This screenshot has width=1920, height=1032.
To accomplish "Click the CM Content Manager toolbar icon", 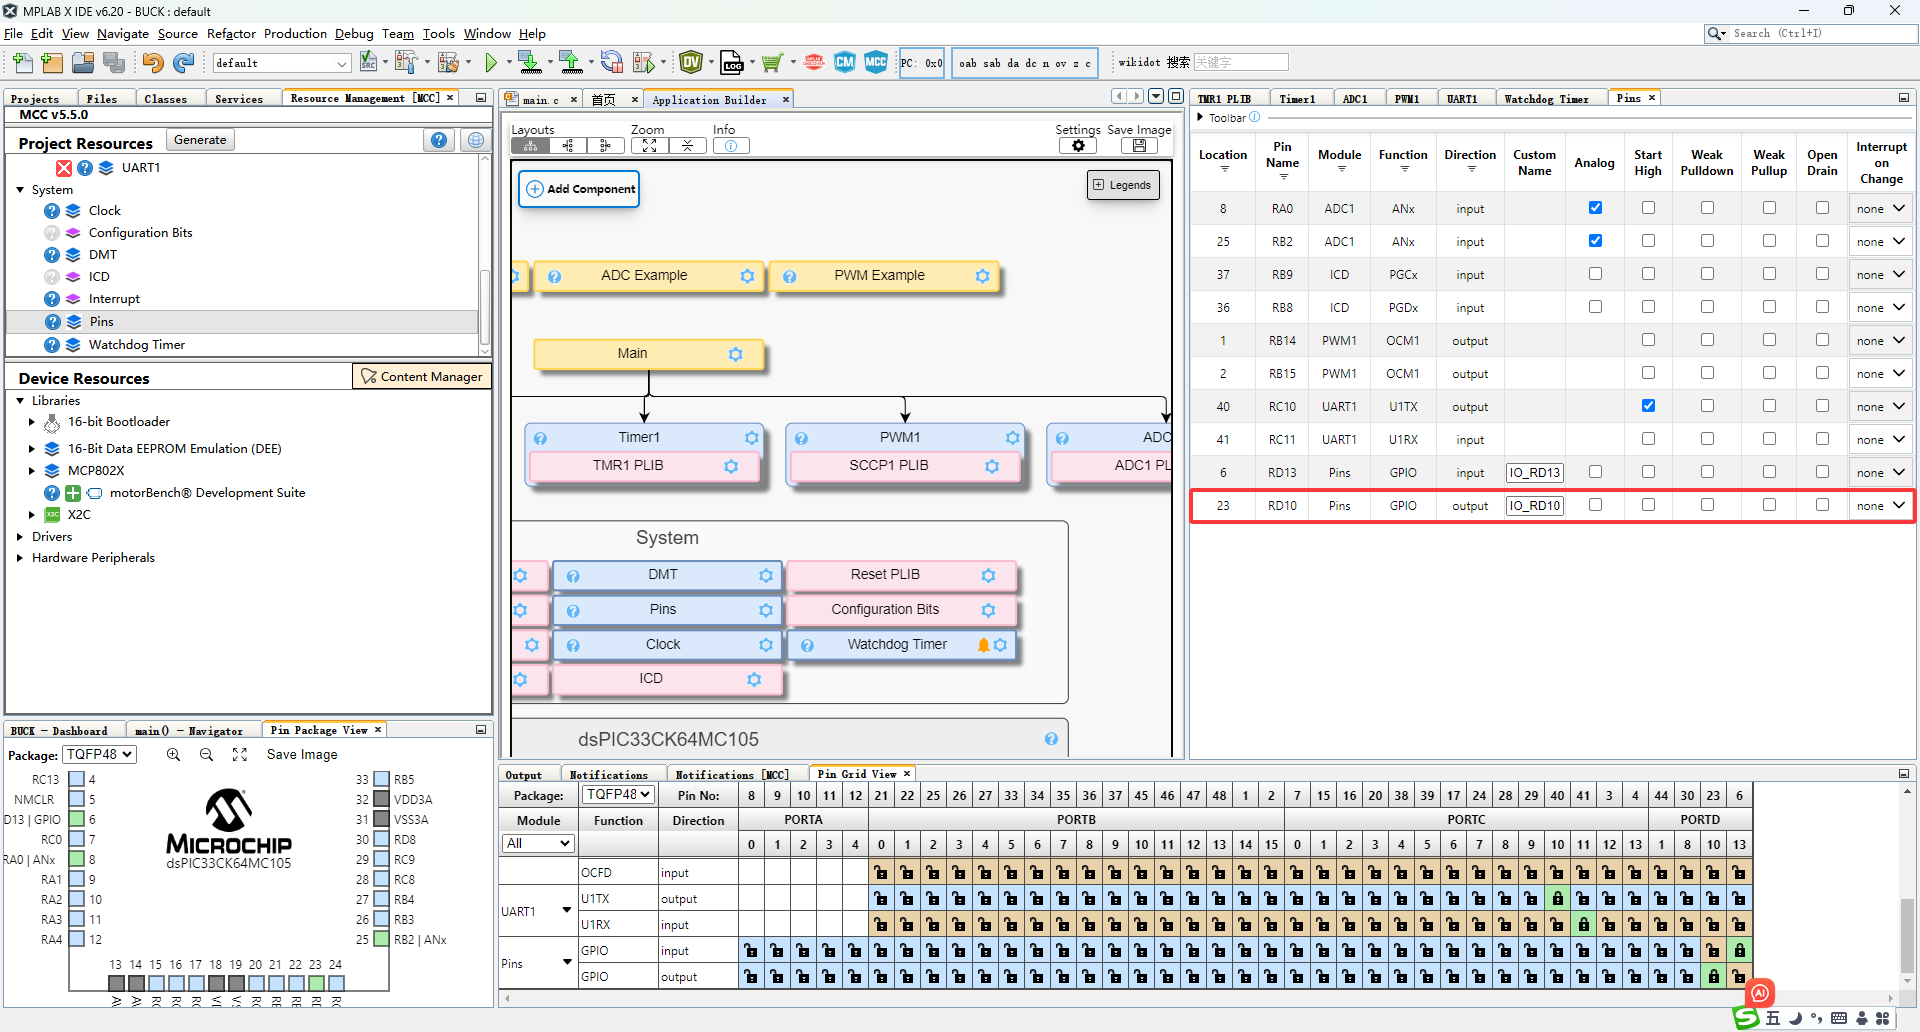I will coord(845,62).
